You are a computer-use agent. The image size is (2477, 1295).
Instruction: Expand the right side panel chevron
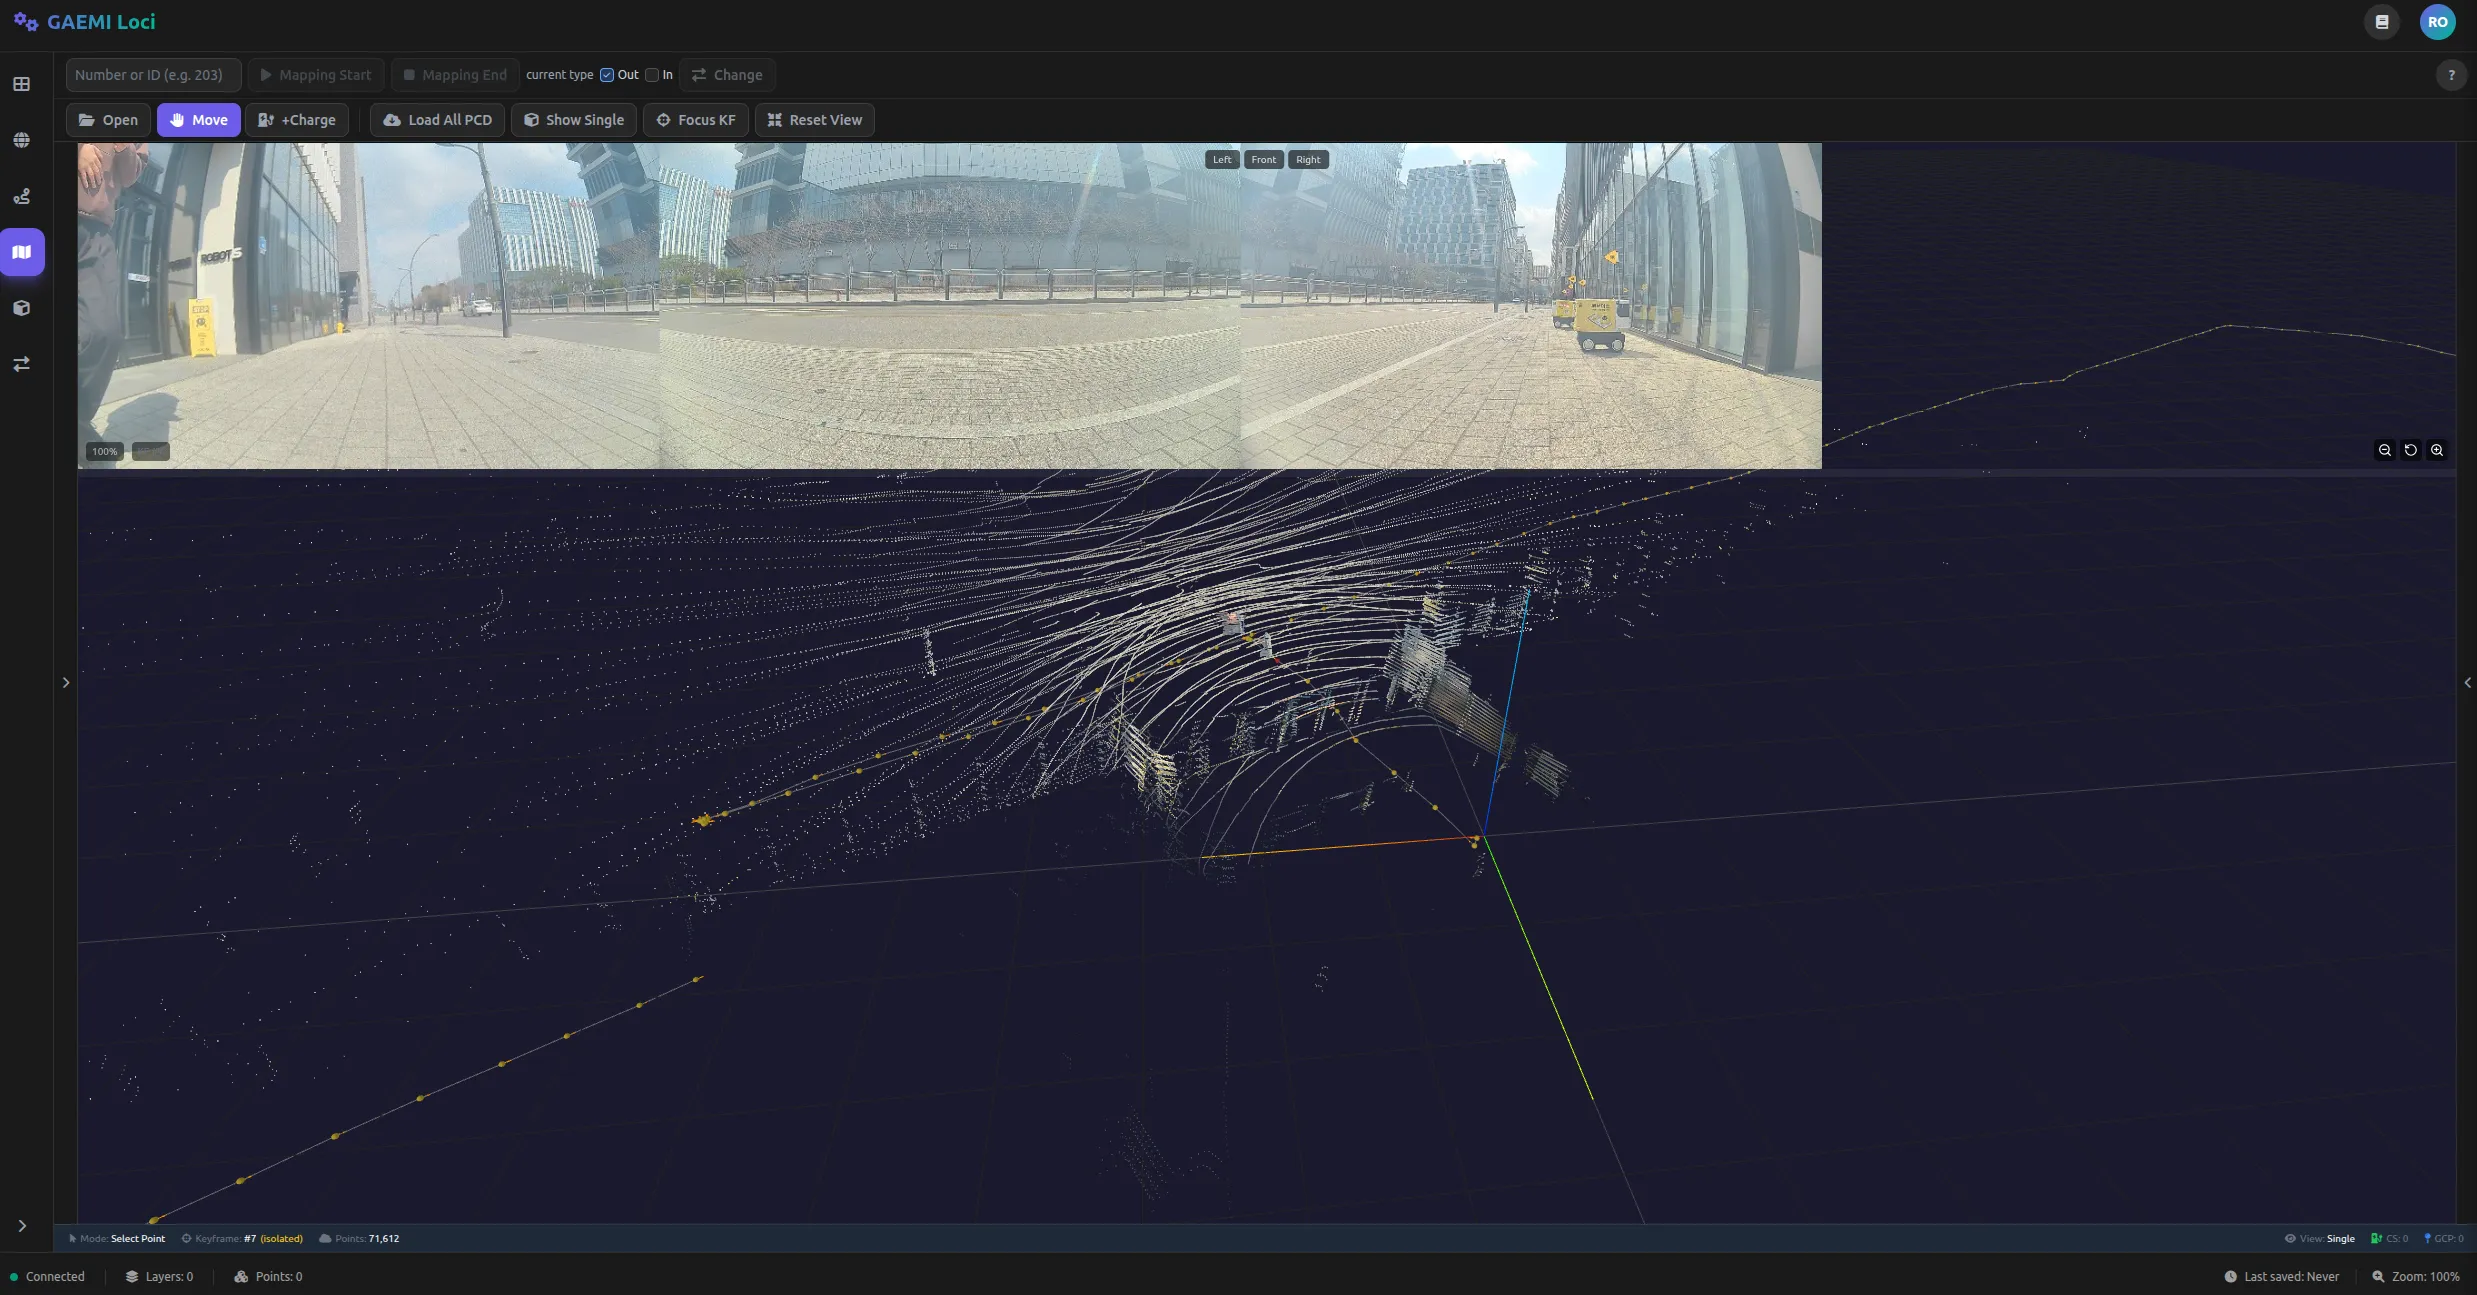2467,683
